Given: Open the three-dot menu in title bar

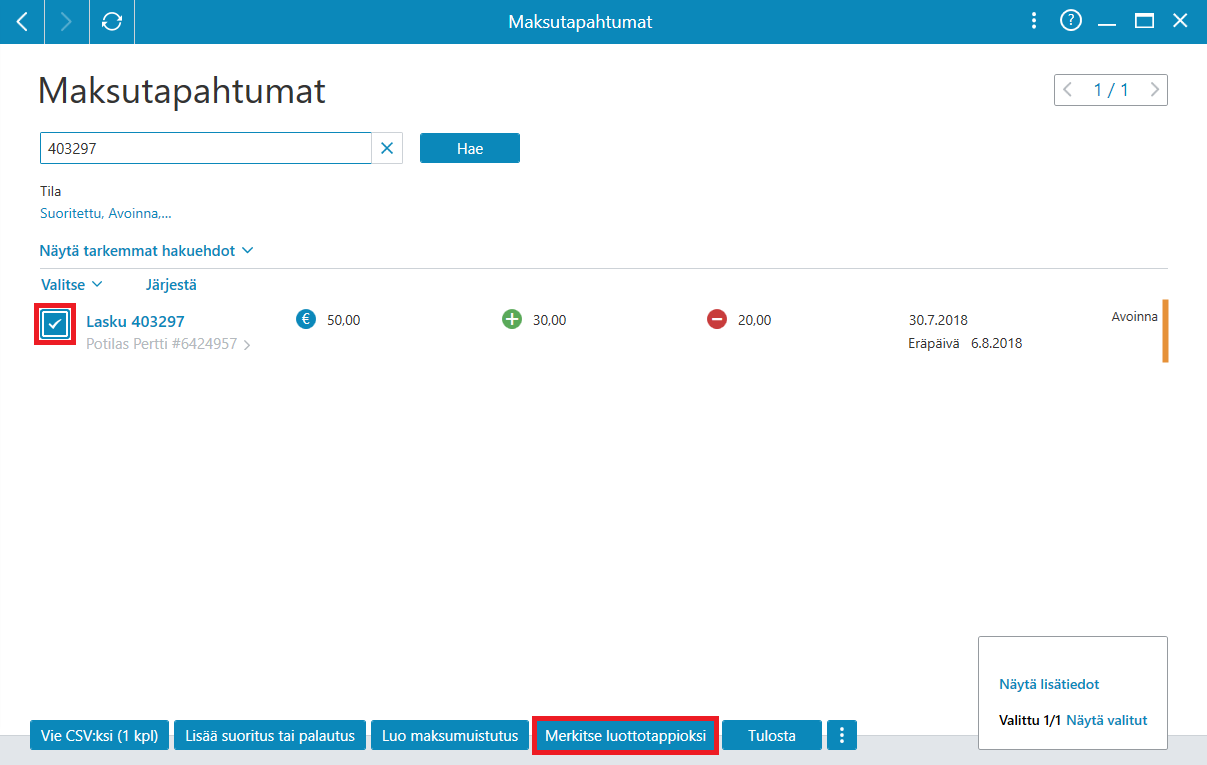Looking at the screenshot, I should point(1035,21).
